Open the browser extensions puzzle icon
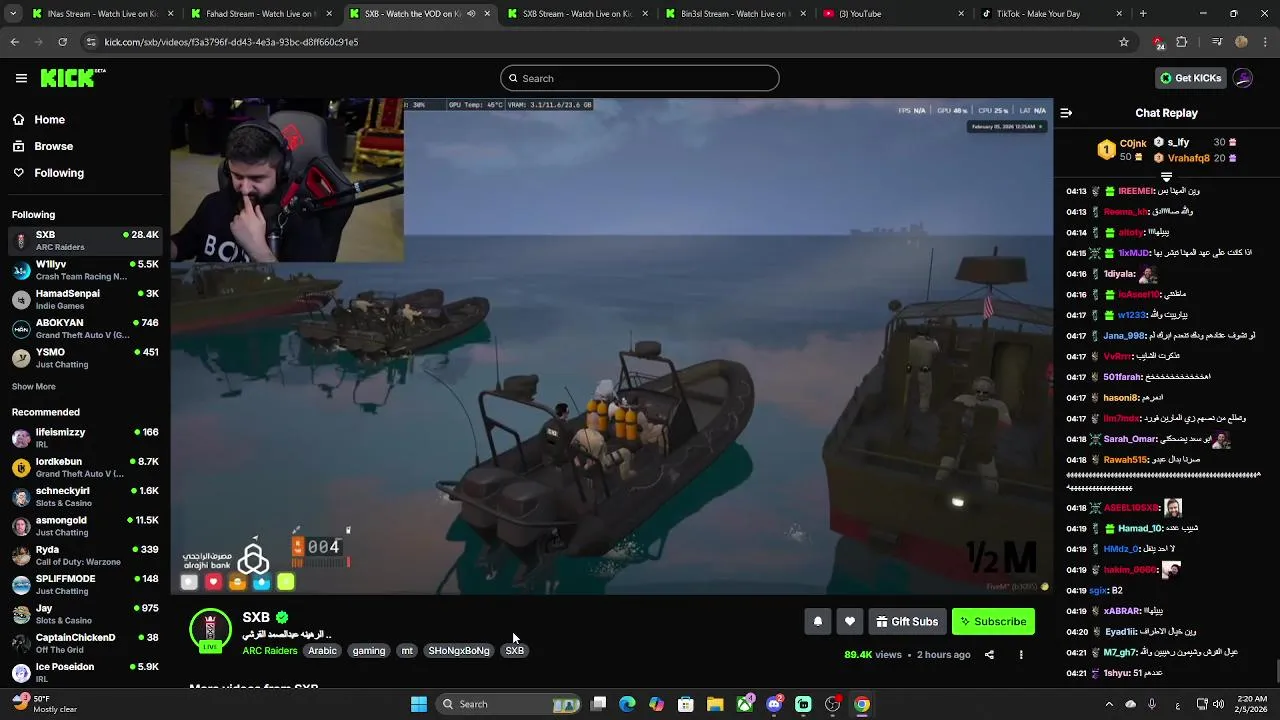The width and height of the screenshot is (1280, 720). (x=1182, y=42)
